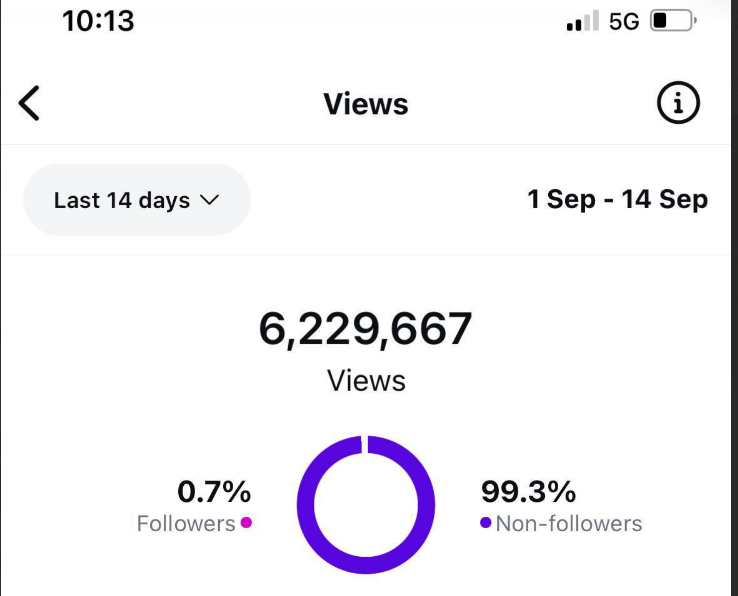Open the Last 14 days dropdown

(136, 200)
